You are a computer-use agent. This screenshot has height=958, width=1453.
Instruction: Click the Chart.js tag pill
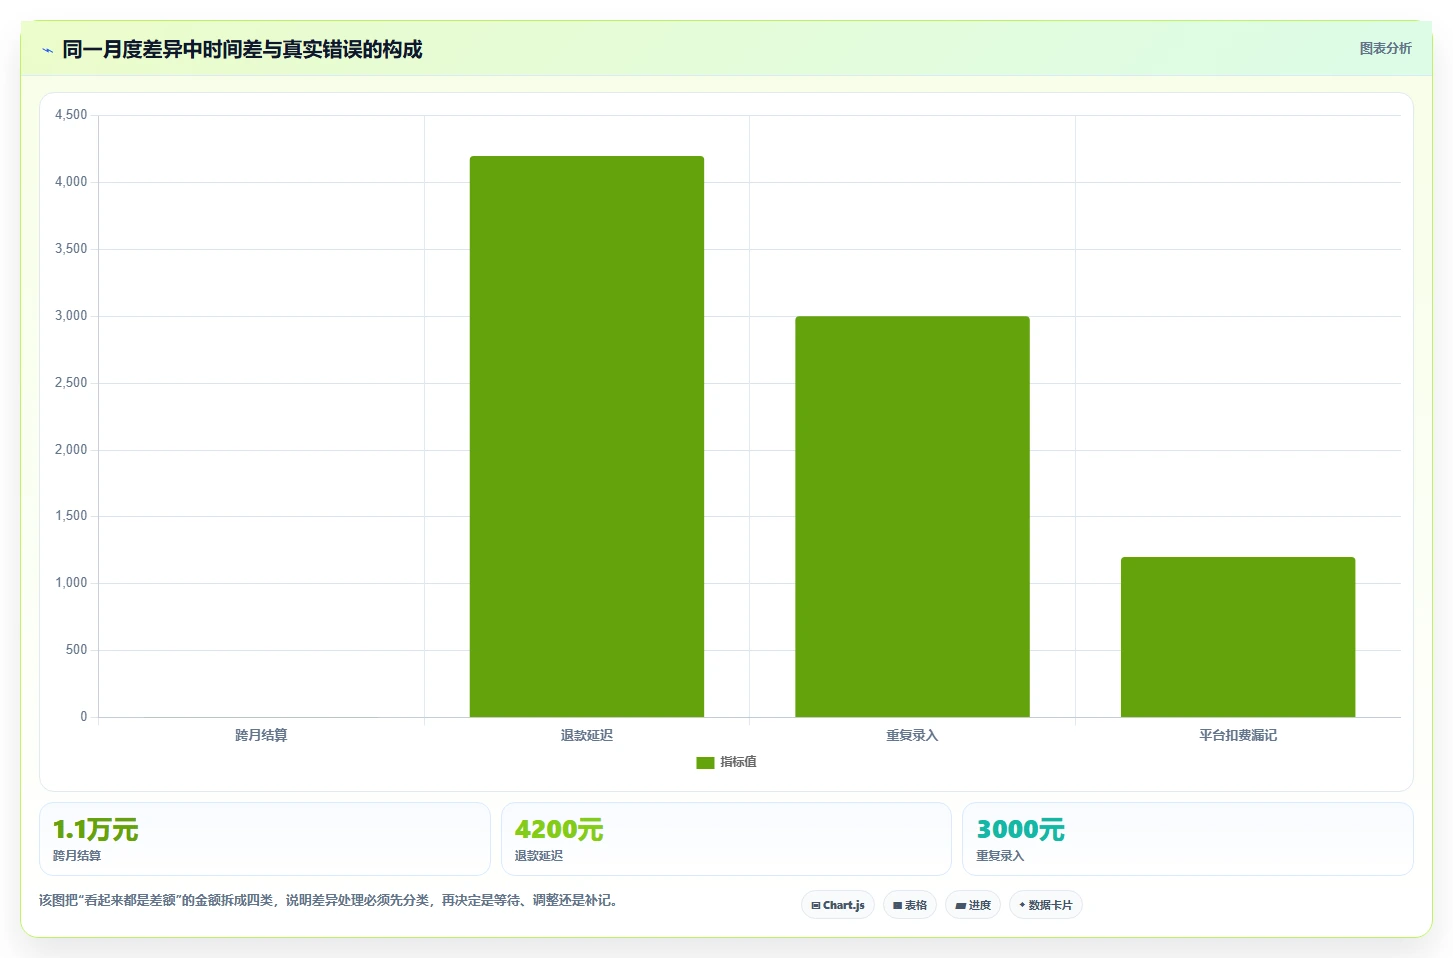click(x=838, y=905)
